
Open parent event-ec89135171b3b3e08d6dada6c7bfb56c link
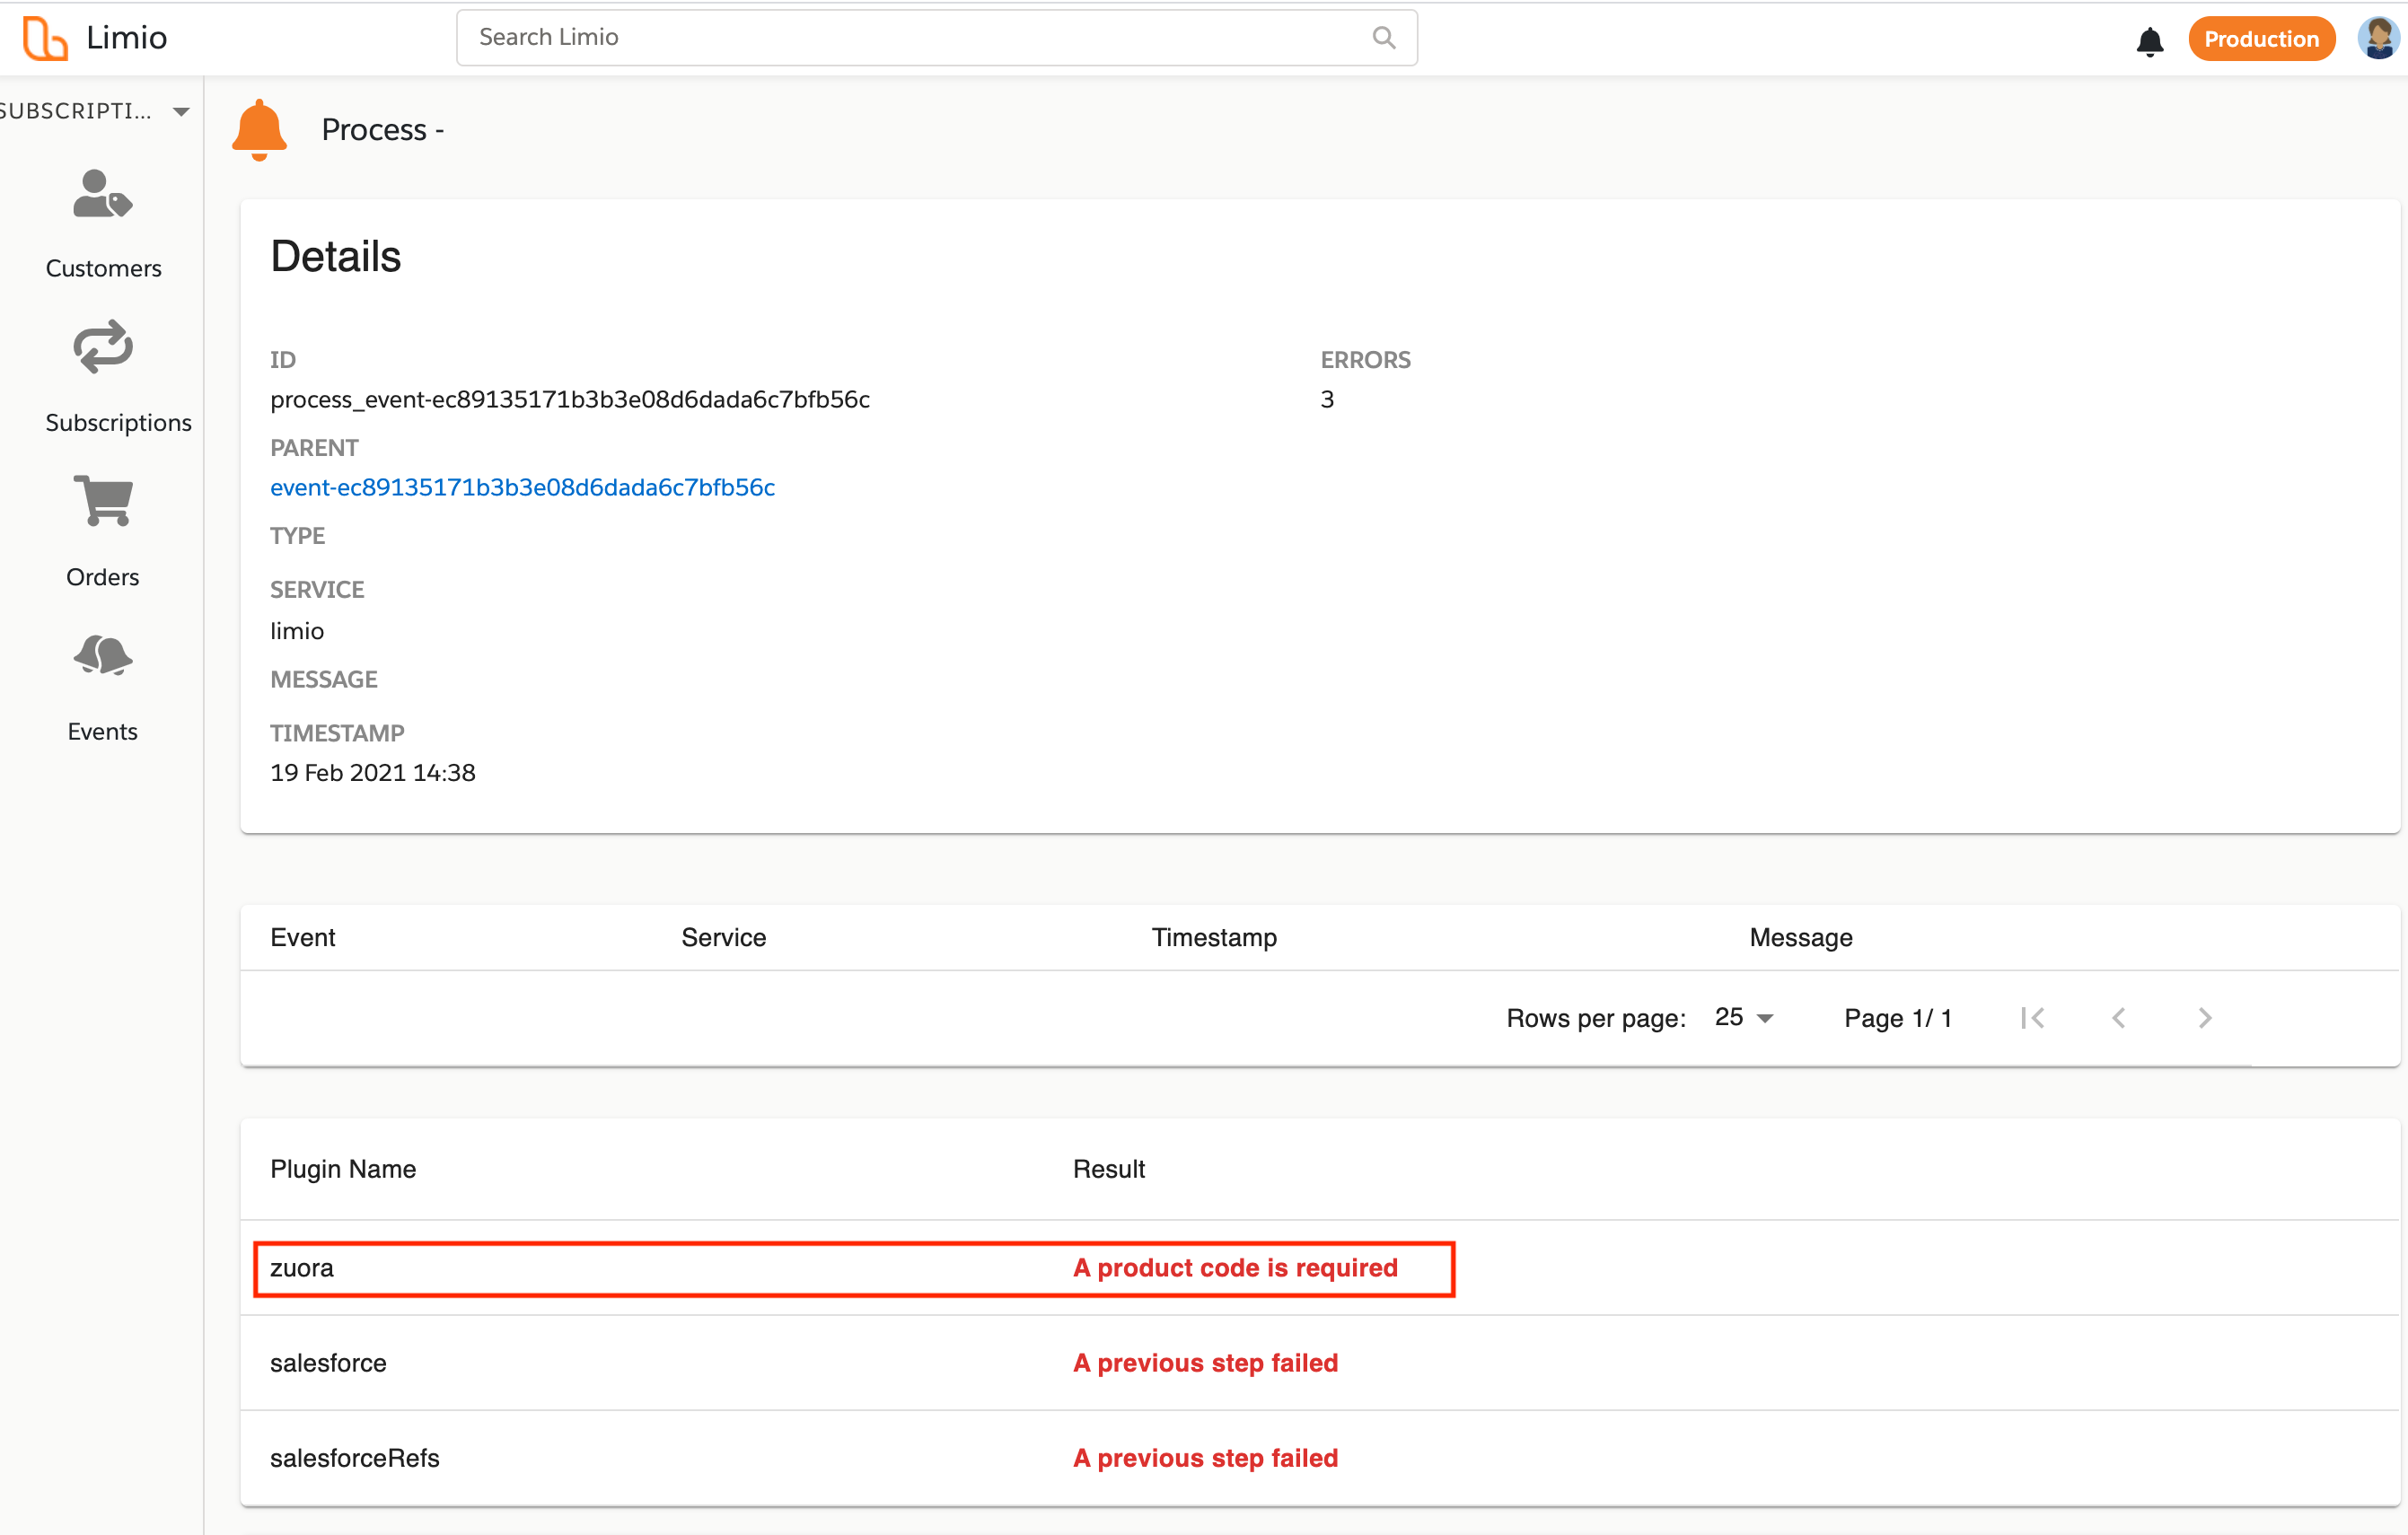522,487
